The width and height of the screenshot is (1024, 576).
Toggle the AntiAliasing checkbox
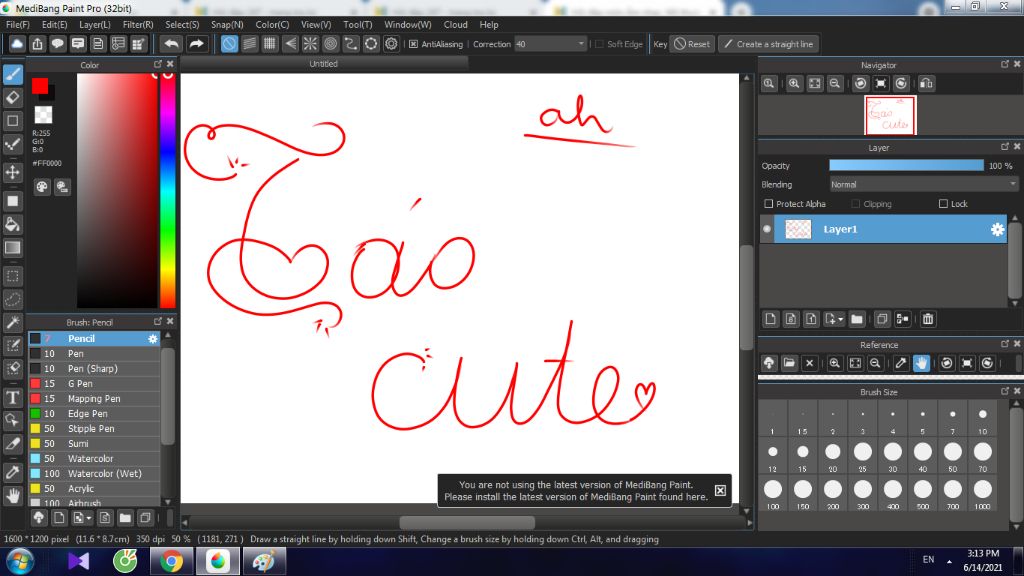[413, 44]
